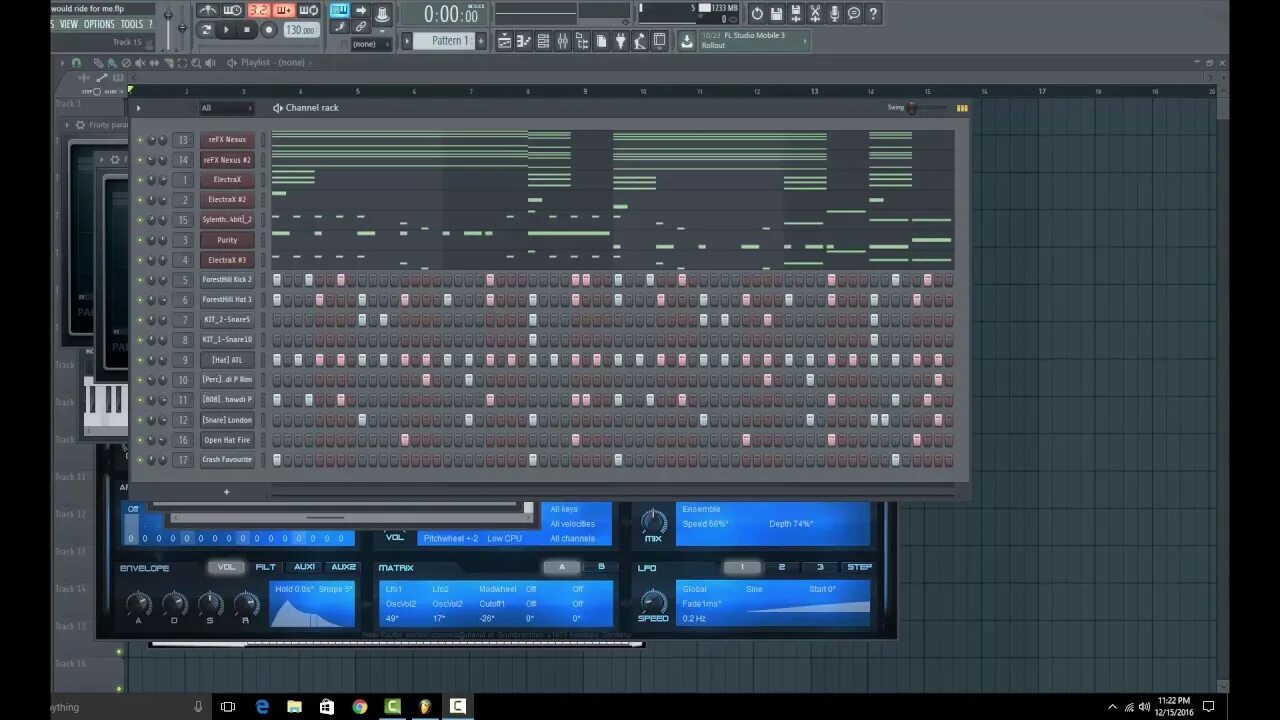Mute the ForestHill Hat 1 channel LED
The image size is (1280, 720).
click(x=140, y=300)
